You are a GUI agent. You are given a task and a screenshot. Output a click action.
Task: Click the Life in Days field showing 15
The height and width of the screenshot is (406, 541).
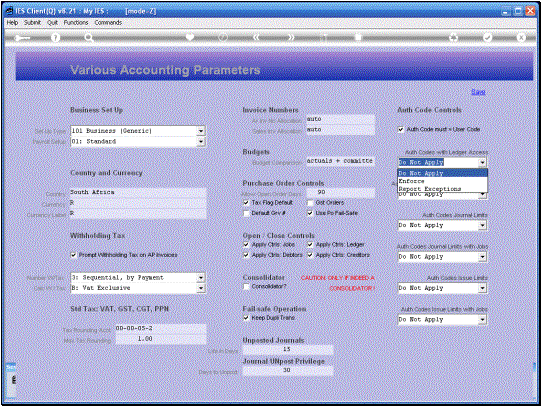coord(288,349)
